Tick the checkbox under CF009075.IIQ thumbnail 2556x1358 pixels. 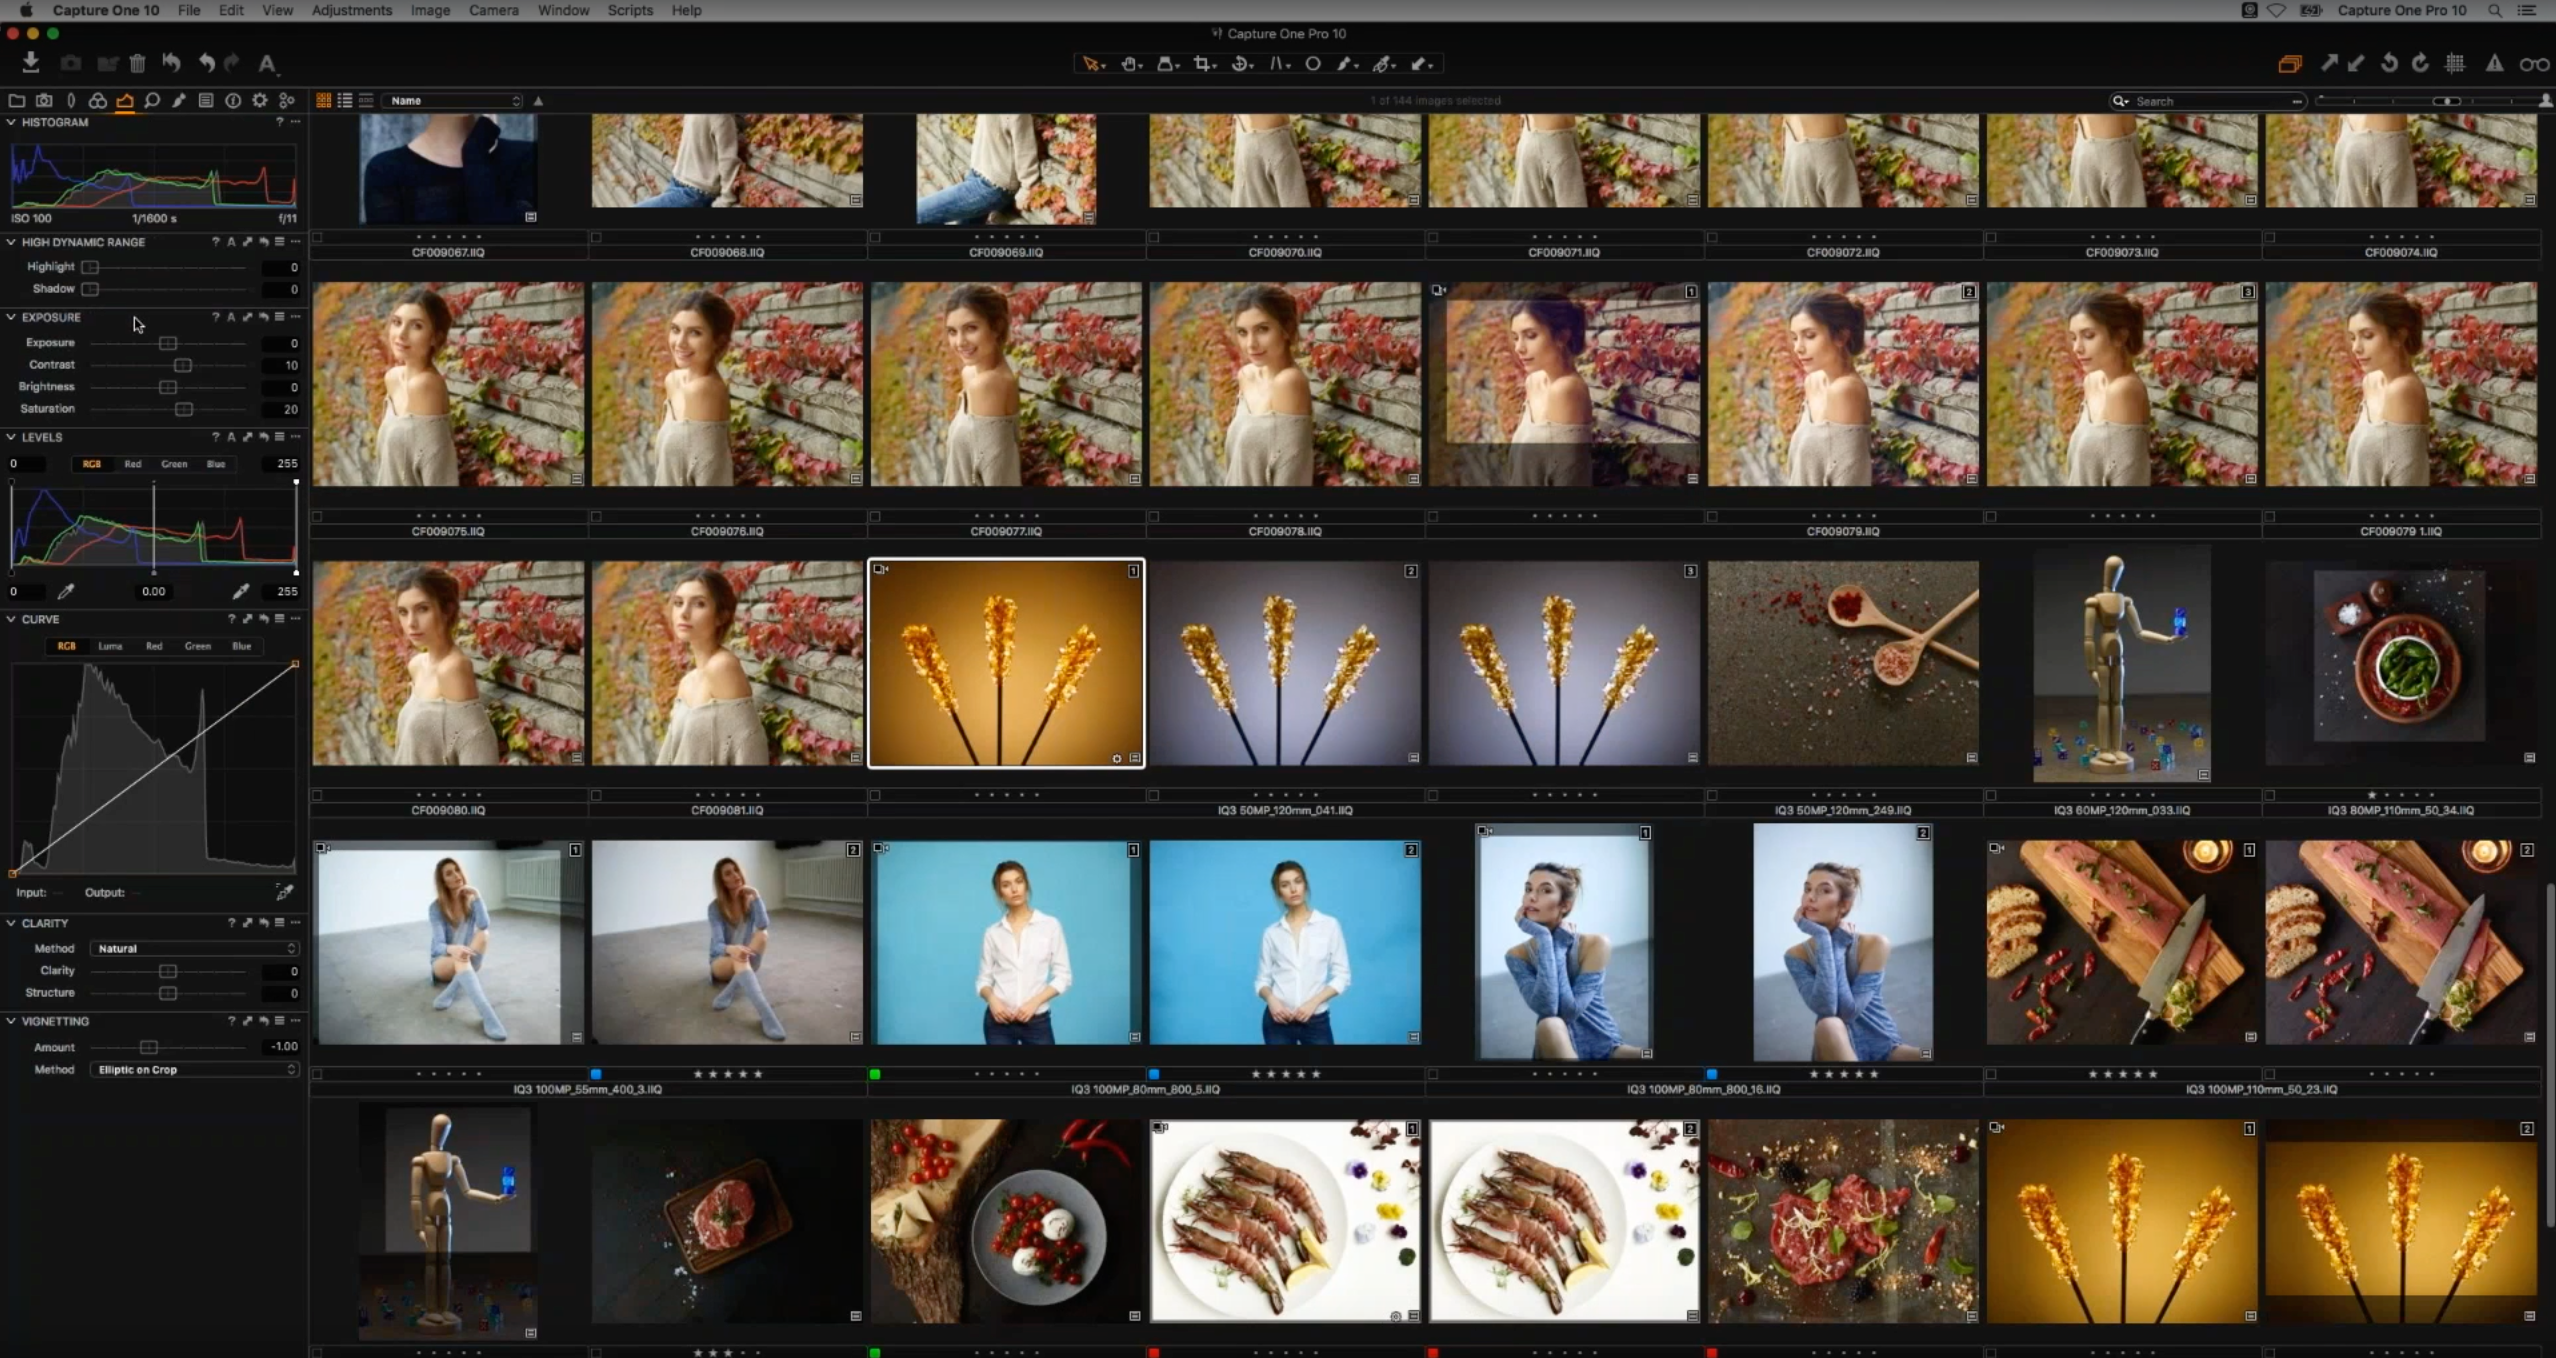[318, 517]
